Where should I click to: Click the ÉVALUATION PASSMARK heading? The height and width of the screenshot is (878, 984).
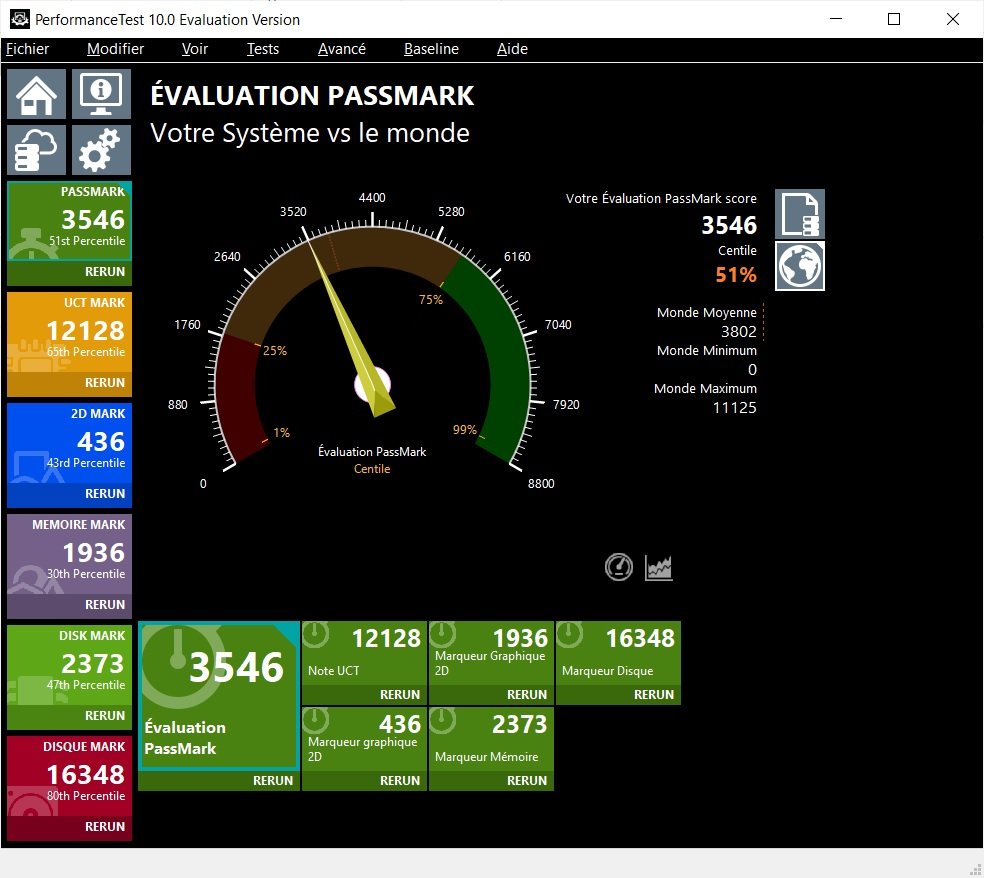click(x=312, y=96)
